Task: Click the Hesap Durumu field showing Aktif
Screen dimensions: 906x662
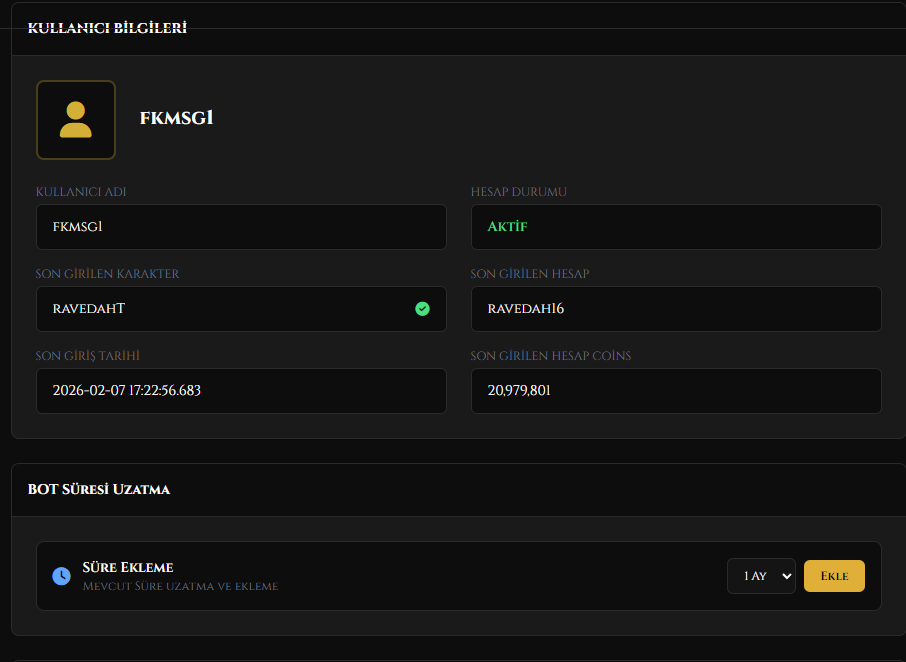Action: pos(676,227)
